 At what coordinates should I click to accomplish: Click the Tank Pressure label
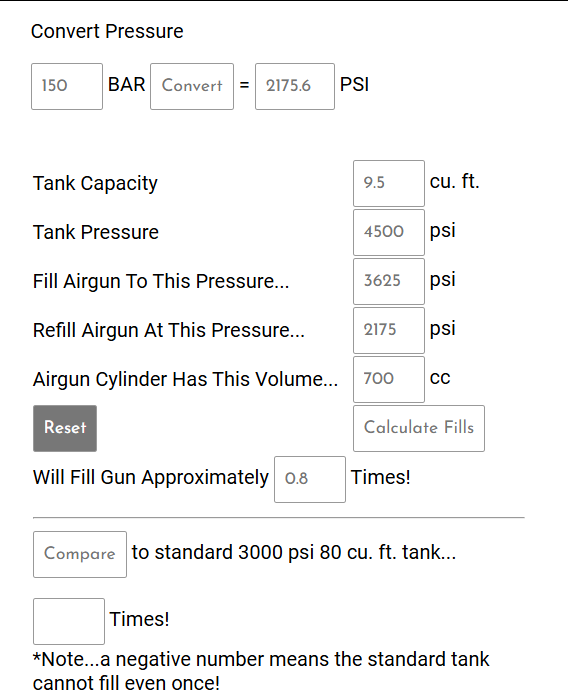96,232
